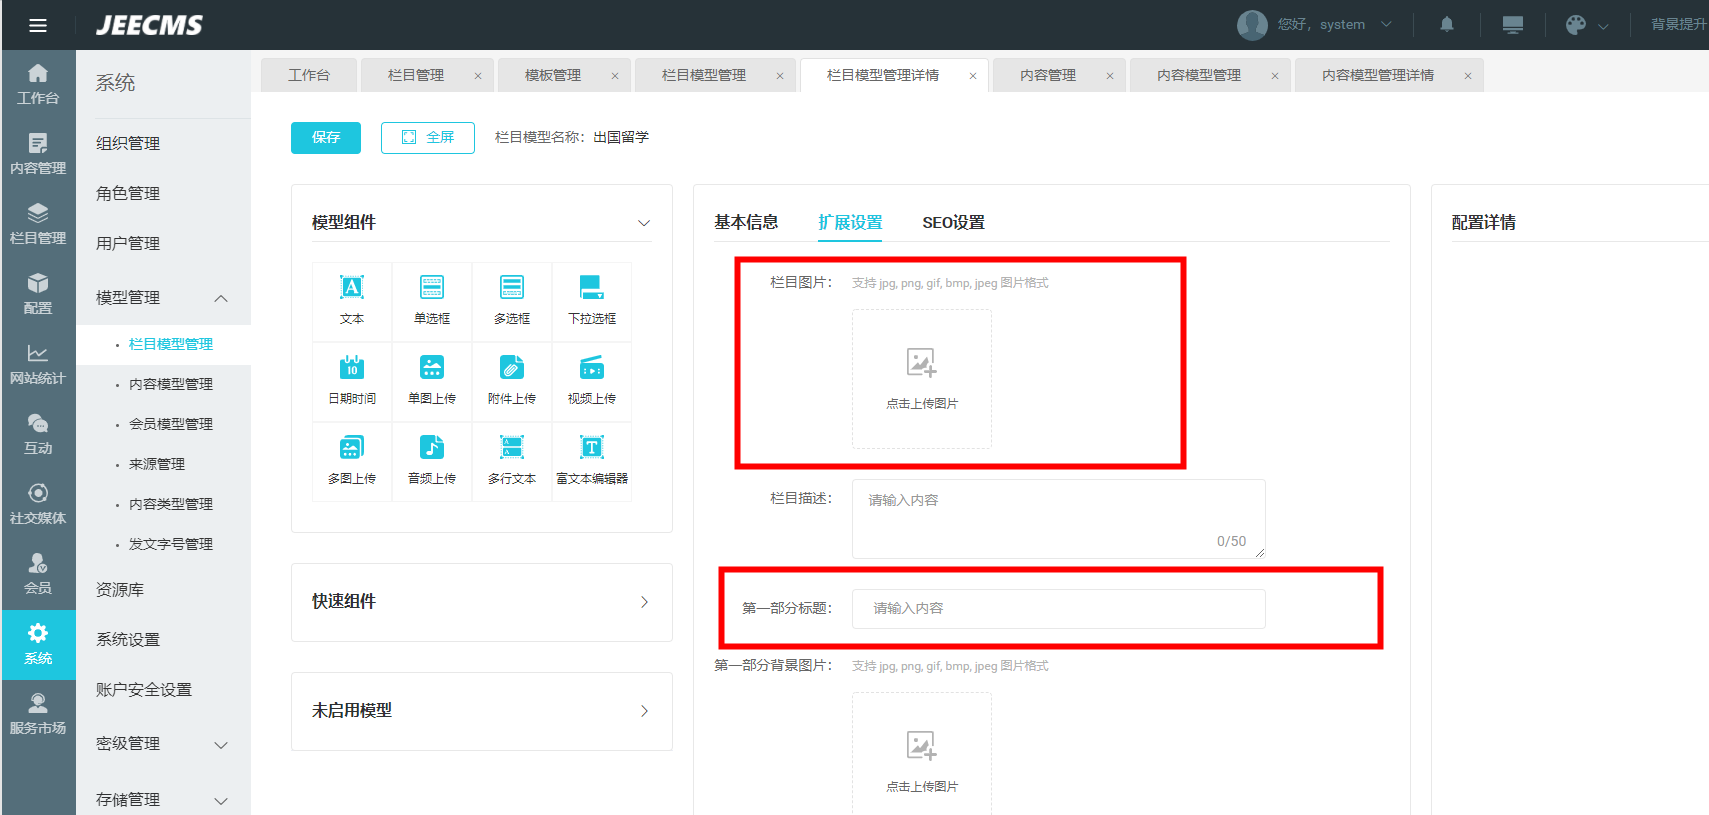Open the theme palette icon in header
This screenshot has height=815, width=1709.
1576,25
